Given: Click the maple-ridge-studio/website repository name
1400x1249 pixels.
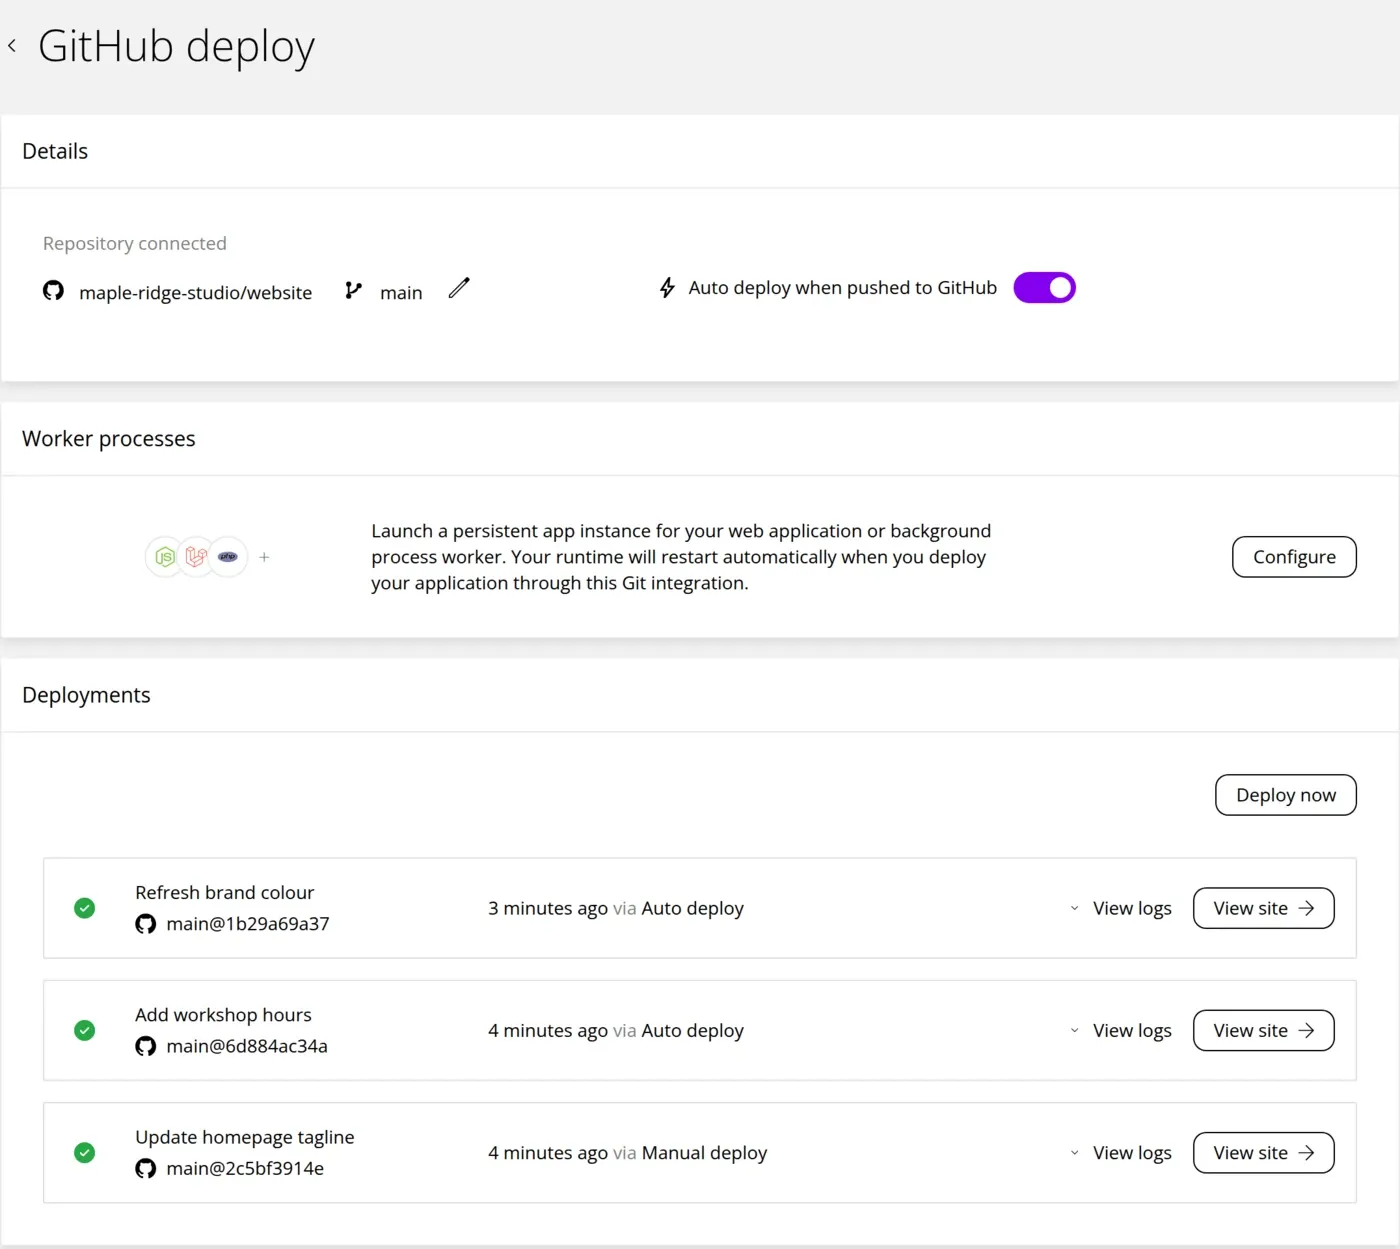Looking at the screenshot, I should 196,292.
